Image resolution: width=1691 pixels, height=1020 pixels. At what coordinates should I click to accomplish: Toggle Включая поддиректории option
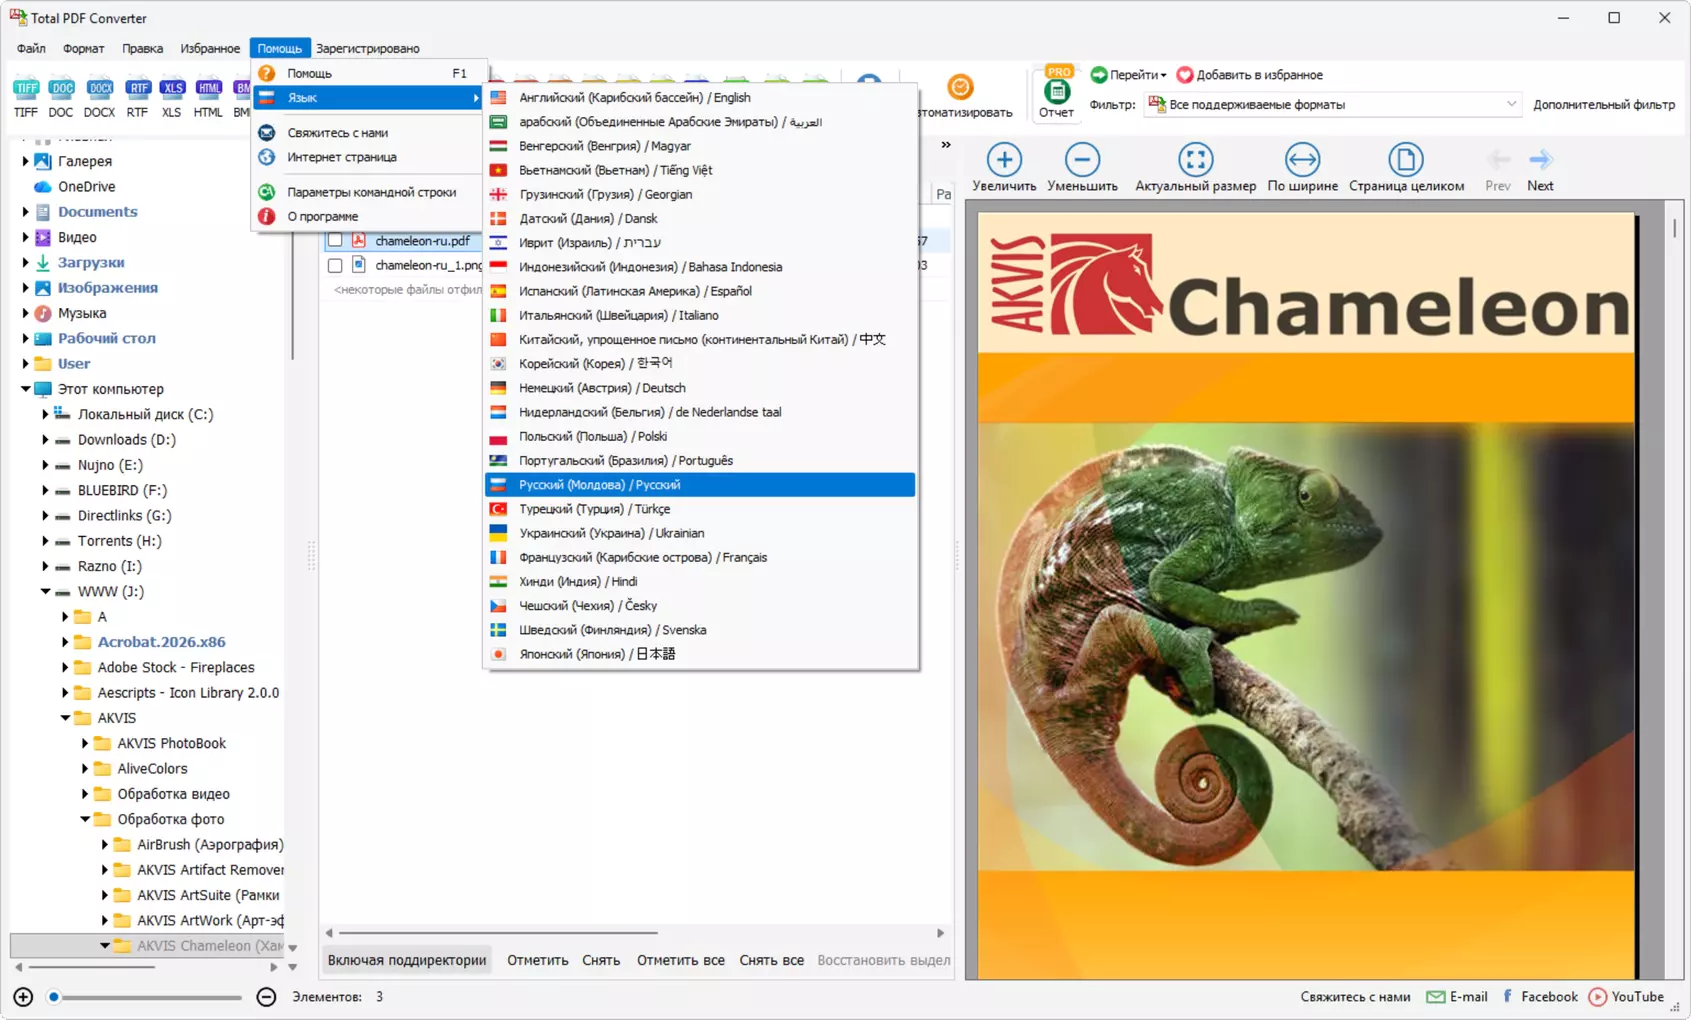pyautogui.click(x=407, y=960)
